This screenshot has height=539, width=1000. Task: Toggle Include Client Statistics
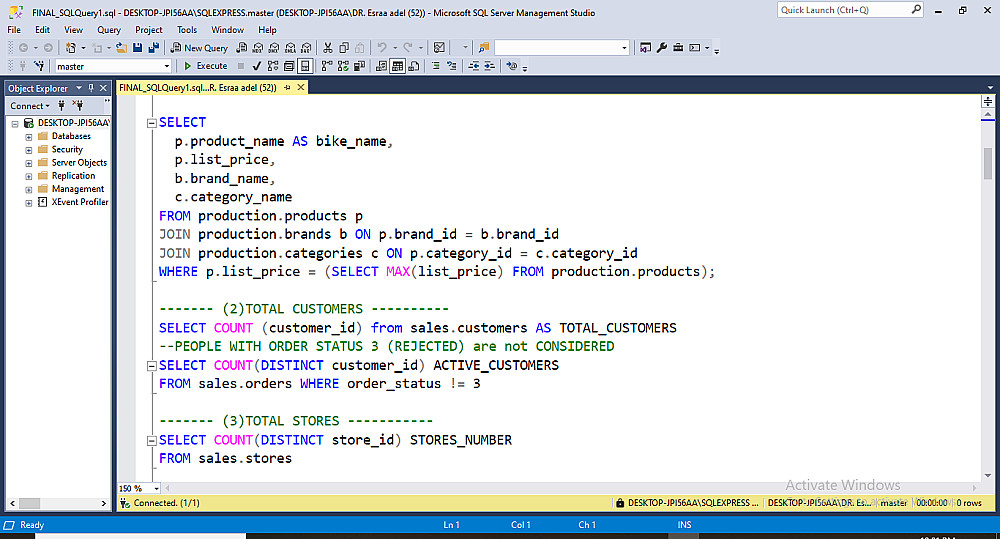click(359, 66)
